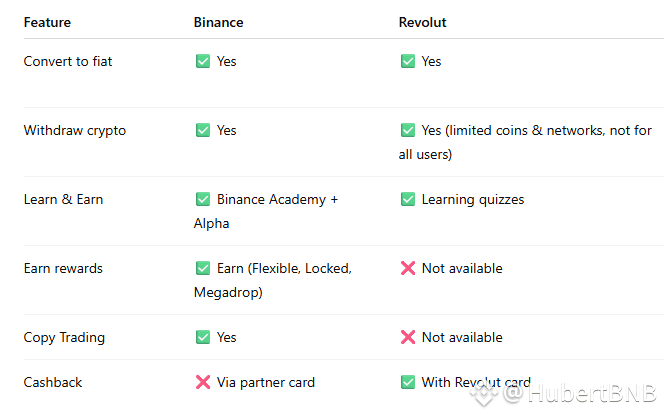Click green checkmark beside Binance Academy + Alpha

click(203, 200)
